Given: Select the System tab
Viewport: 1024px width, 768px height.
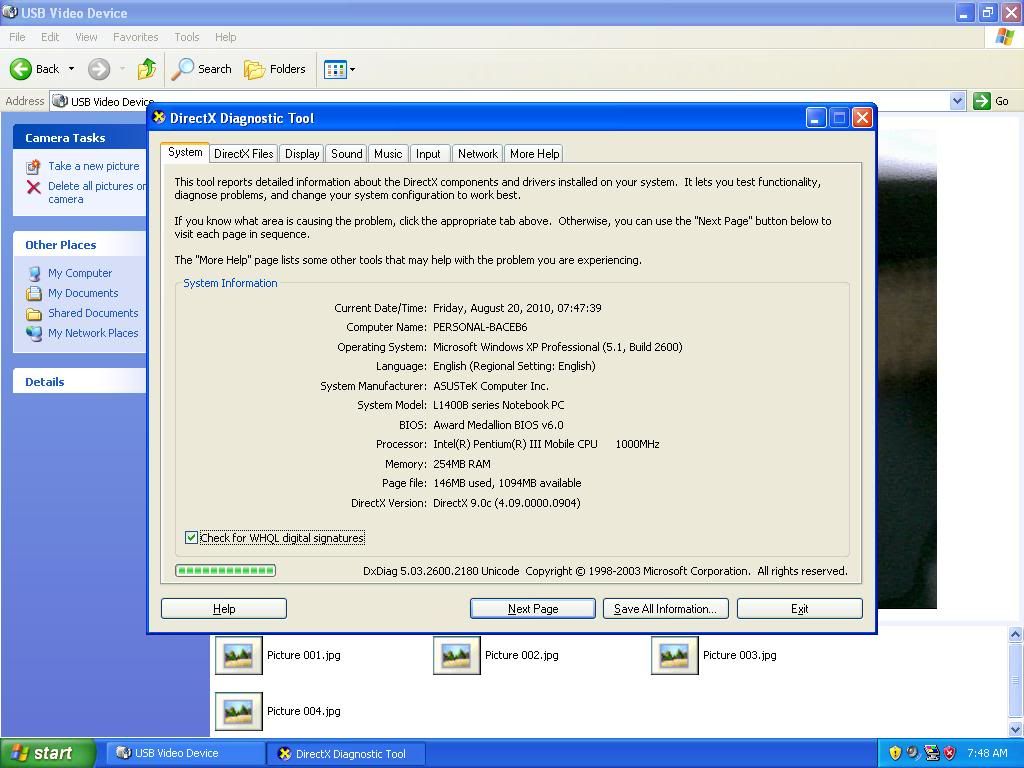Looking at the screenshot, I should [185, 152].
